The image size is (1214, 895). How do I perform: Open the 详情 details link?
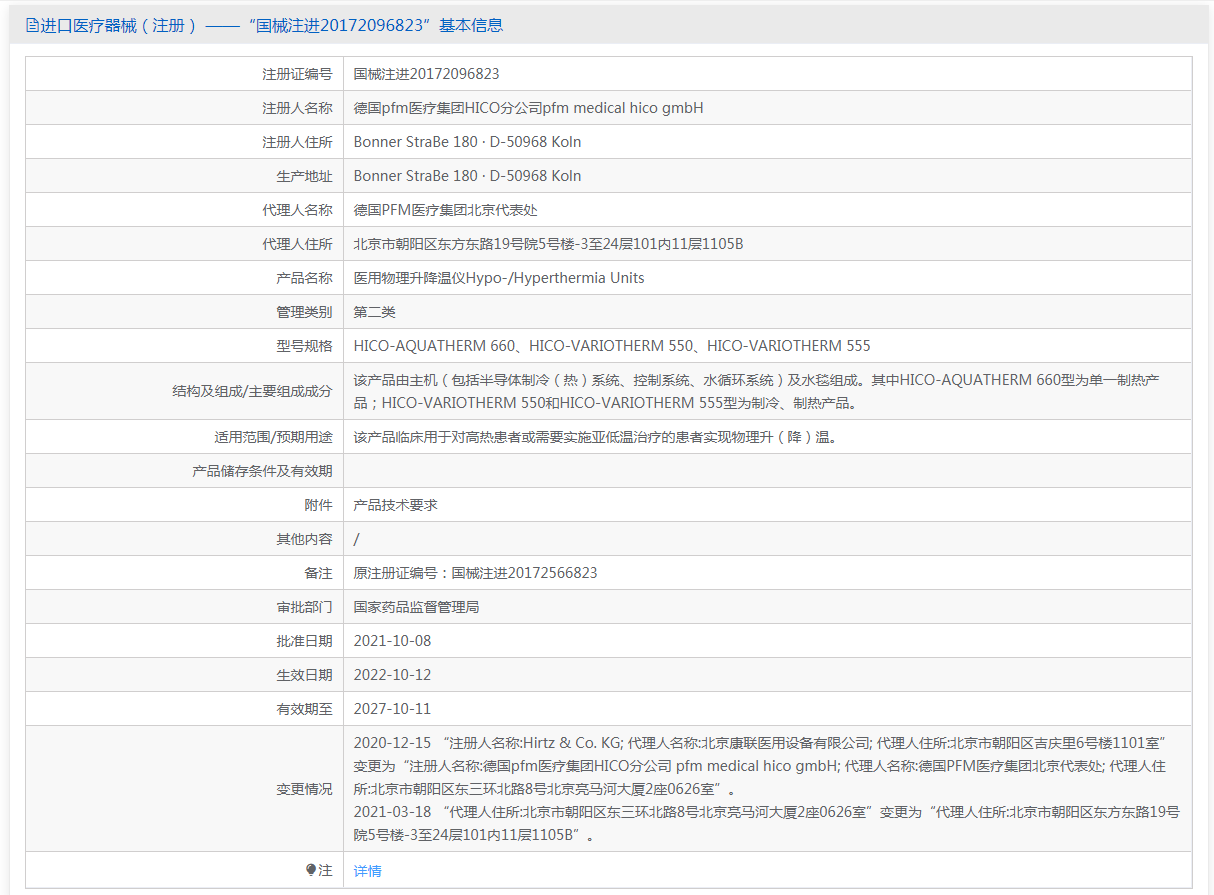point(367,871)
